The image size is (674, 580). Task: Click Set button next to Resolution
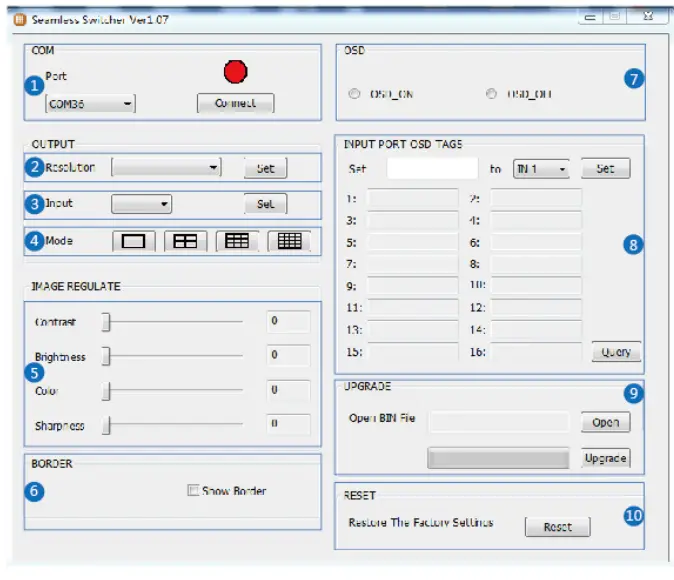pos(266,168)
